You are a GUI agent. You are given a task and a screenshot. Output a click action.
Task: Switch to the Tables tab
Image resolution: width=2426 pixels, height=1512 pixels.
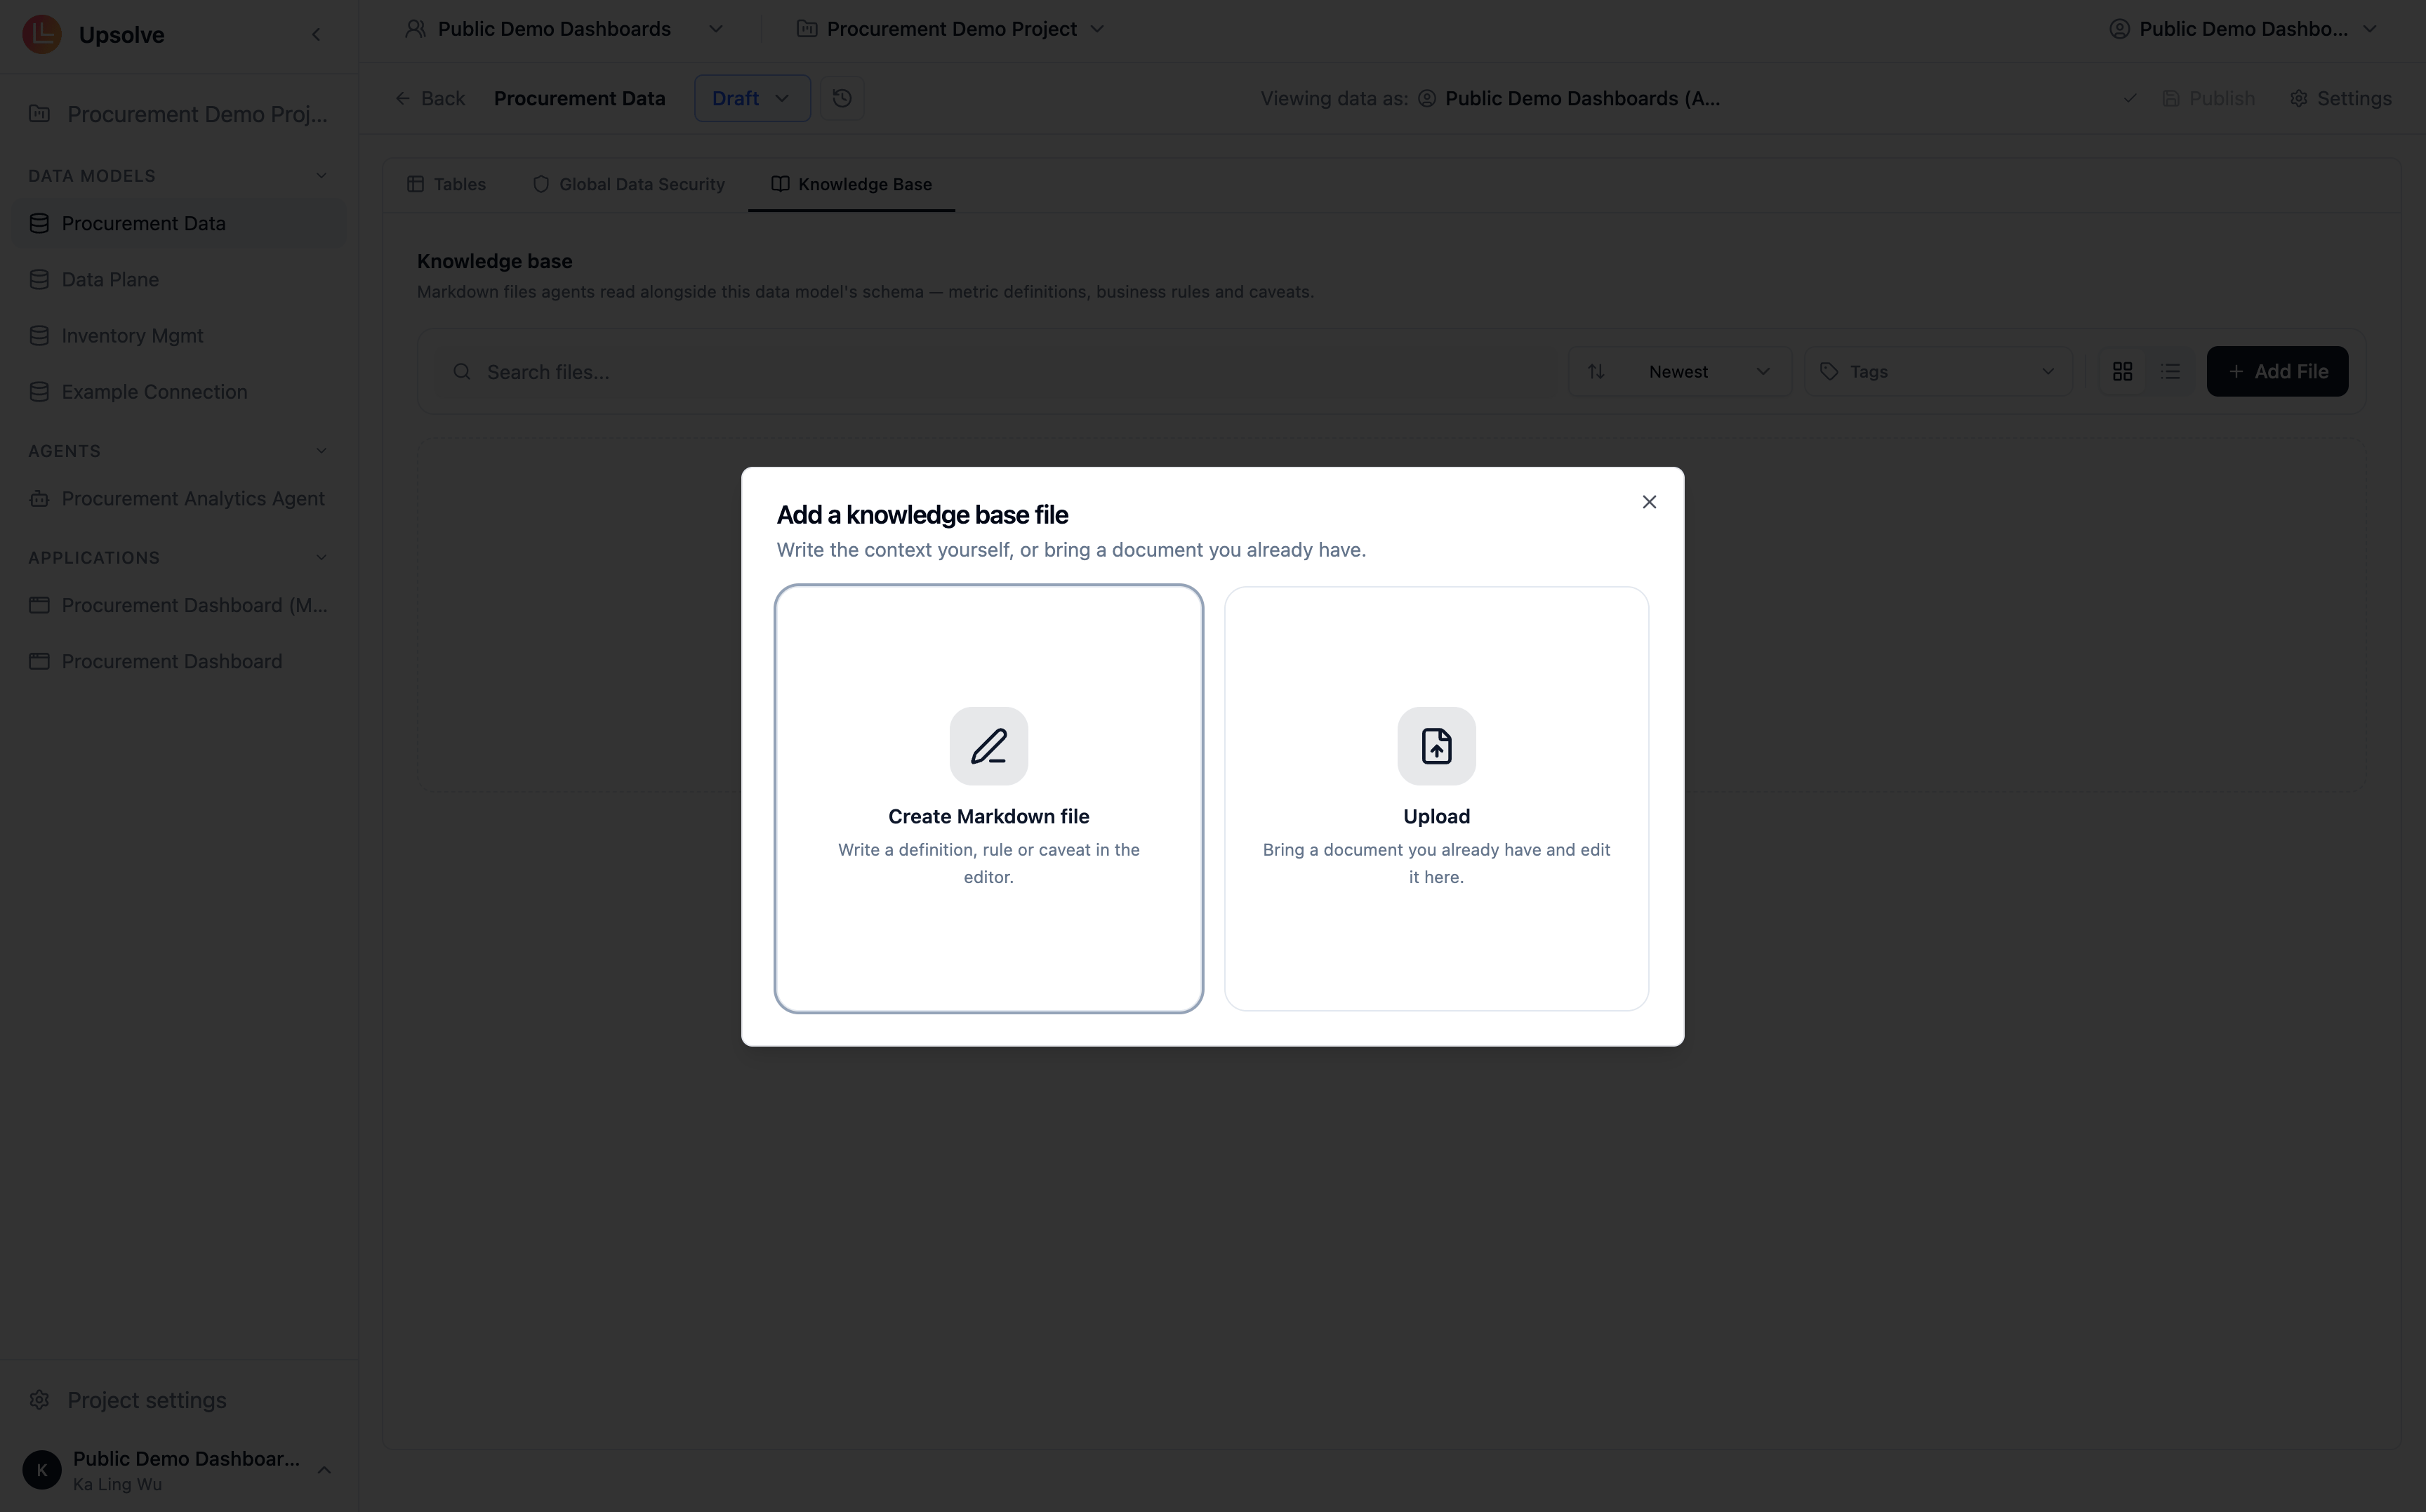tap(446, 184)
